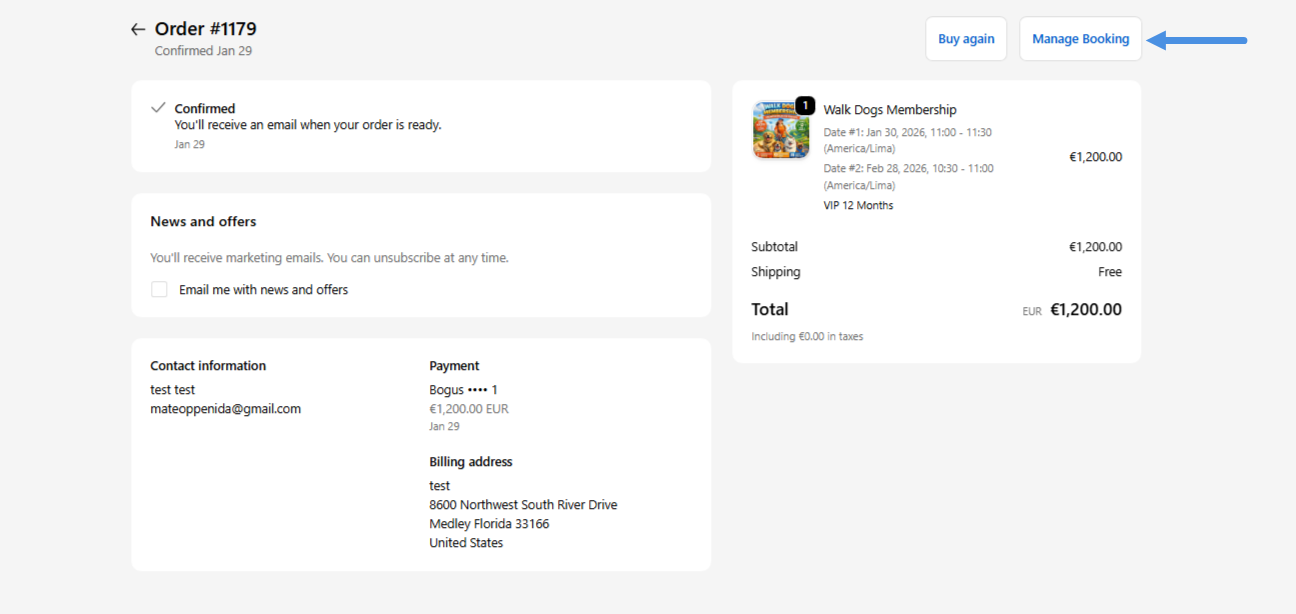Click the quantity badge on product image
The height and width of the screenshot is (614, 1296).
(x=805, y=105)
